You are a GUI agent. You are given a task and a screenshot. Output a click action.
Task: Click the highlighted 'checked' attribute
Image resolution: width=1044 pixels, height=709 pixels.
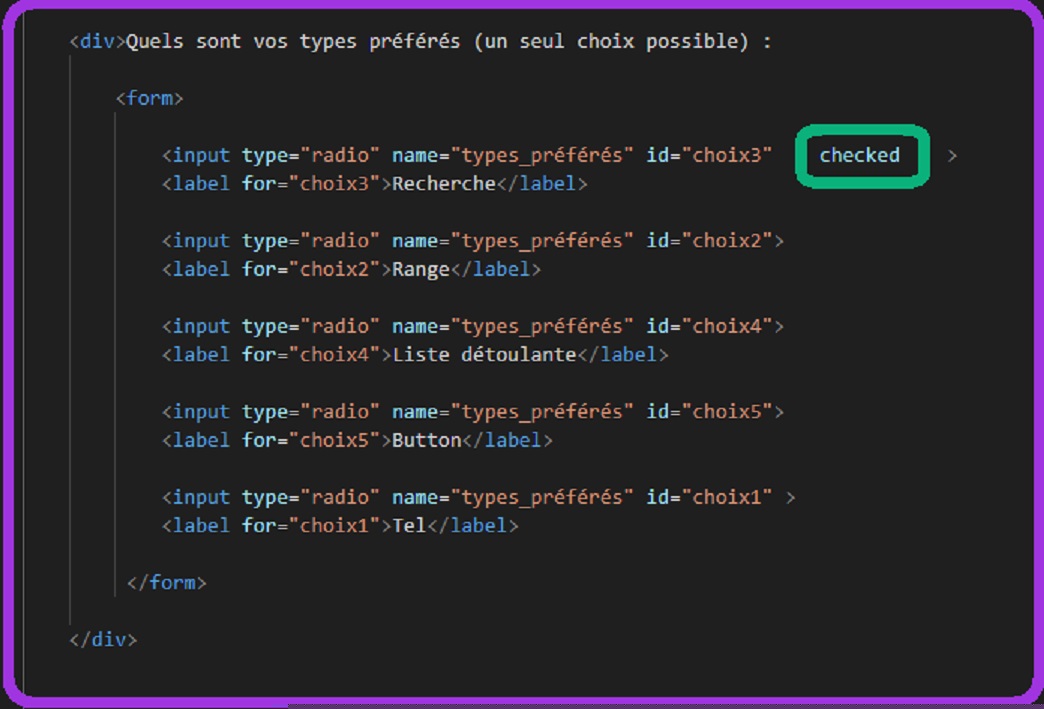pos(860,155)
